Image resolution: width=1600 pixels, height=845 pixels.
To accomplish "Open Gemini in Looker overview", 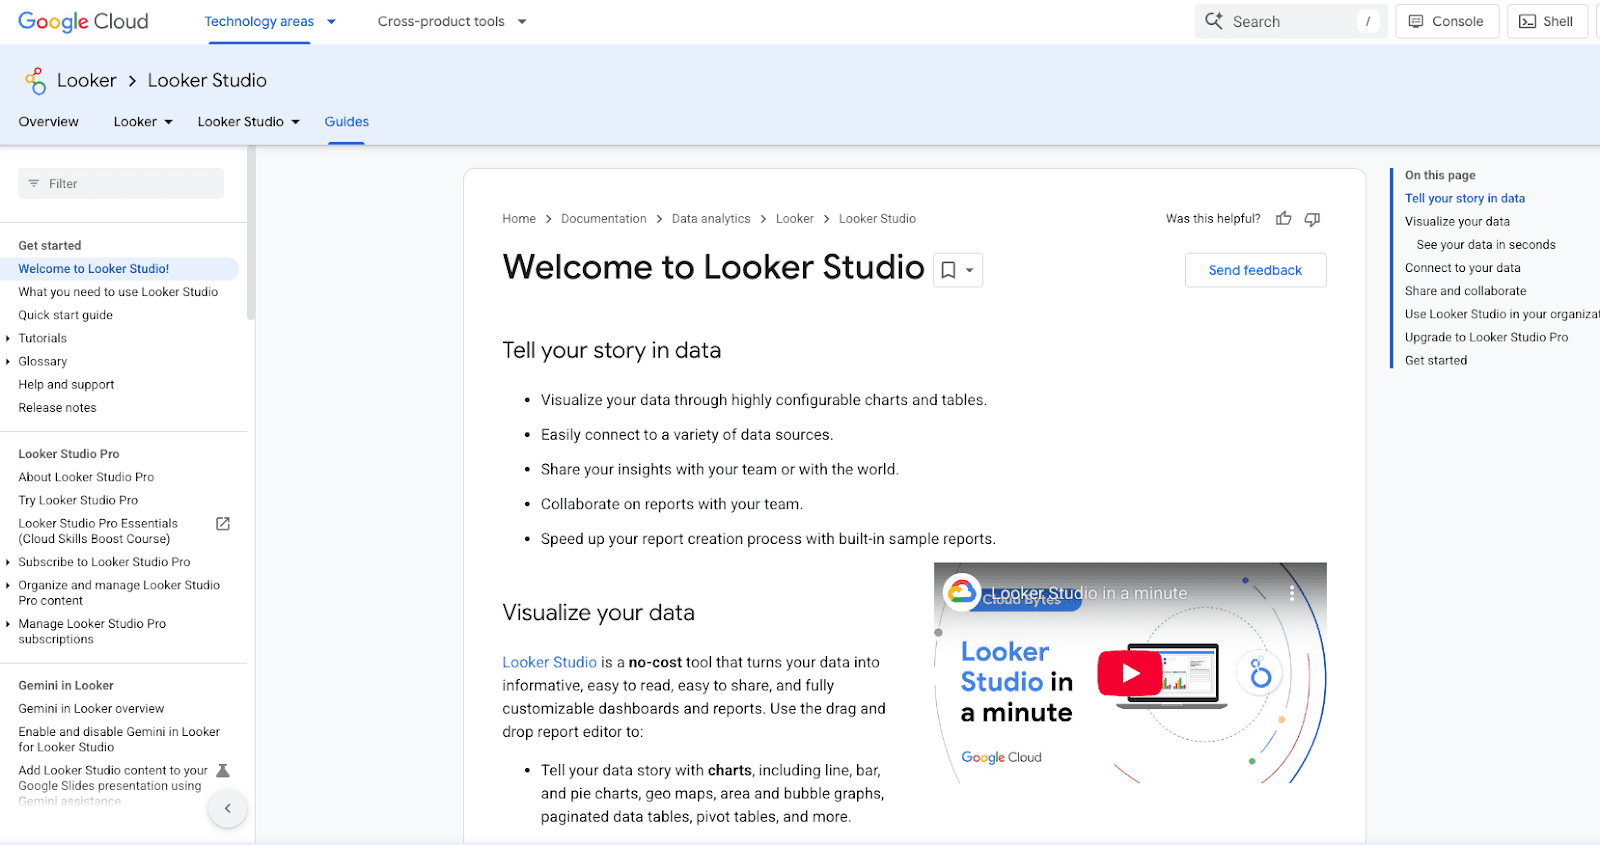I will tap(91, 709).
